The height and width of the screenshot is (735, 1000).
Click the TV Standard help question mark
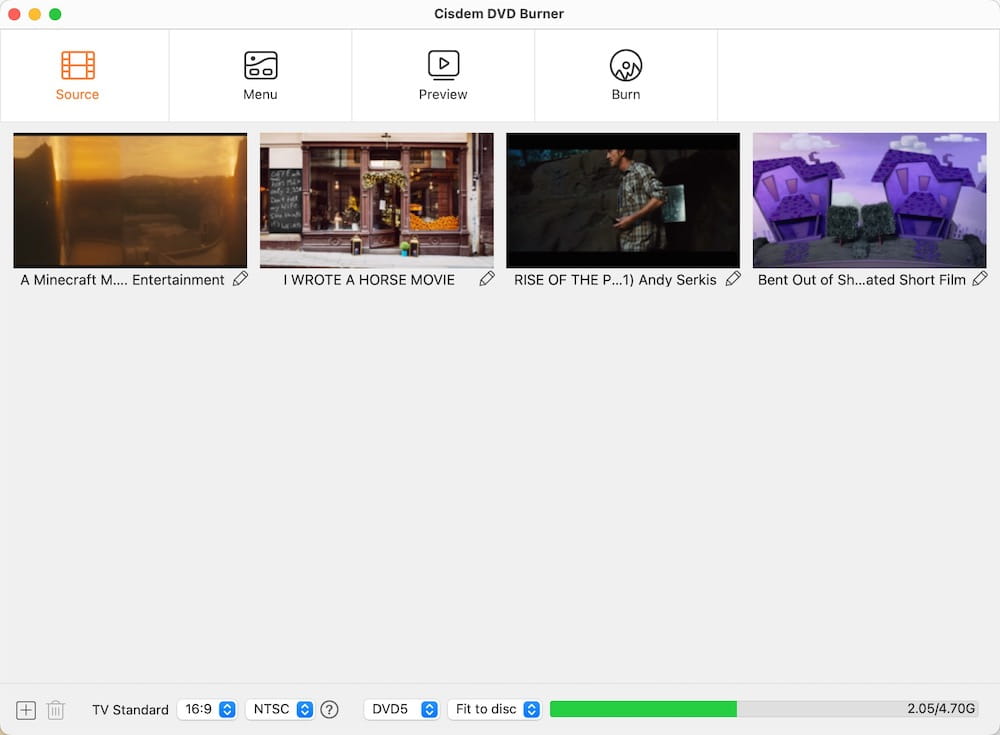(x=329, y=709)
